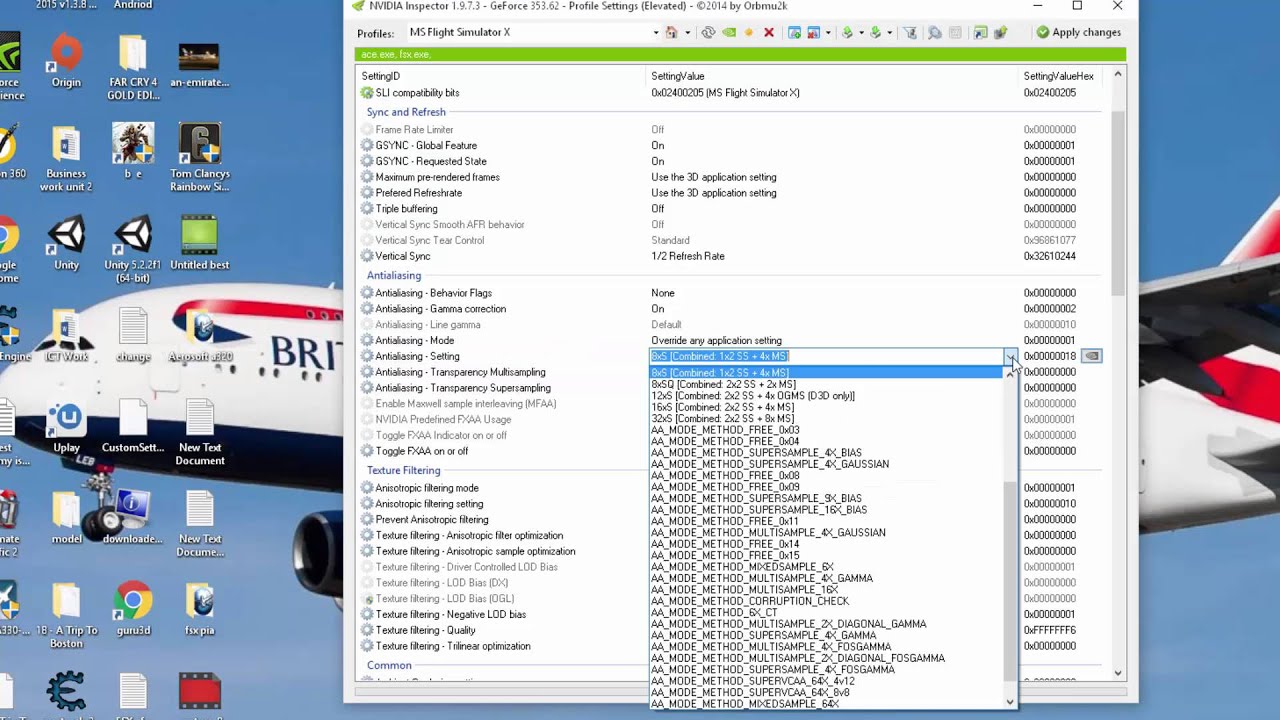This screenshot has width=1280, height=720.
Task: Click the magnifier search toolbar icon
Action: click(x=934, y=32)
